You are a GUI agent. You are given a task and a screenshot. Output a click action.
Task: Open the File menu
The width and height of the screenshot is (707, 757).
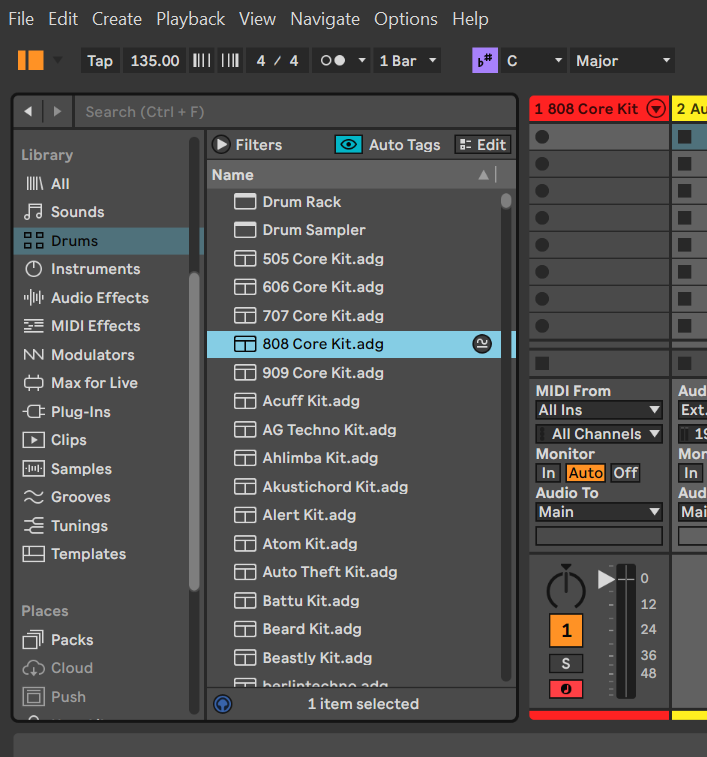click(21, 19)
